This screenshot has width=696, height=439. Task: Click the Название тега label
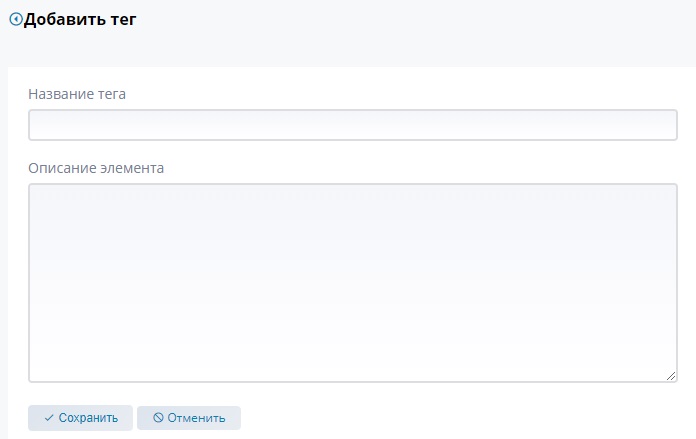77,94
